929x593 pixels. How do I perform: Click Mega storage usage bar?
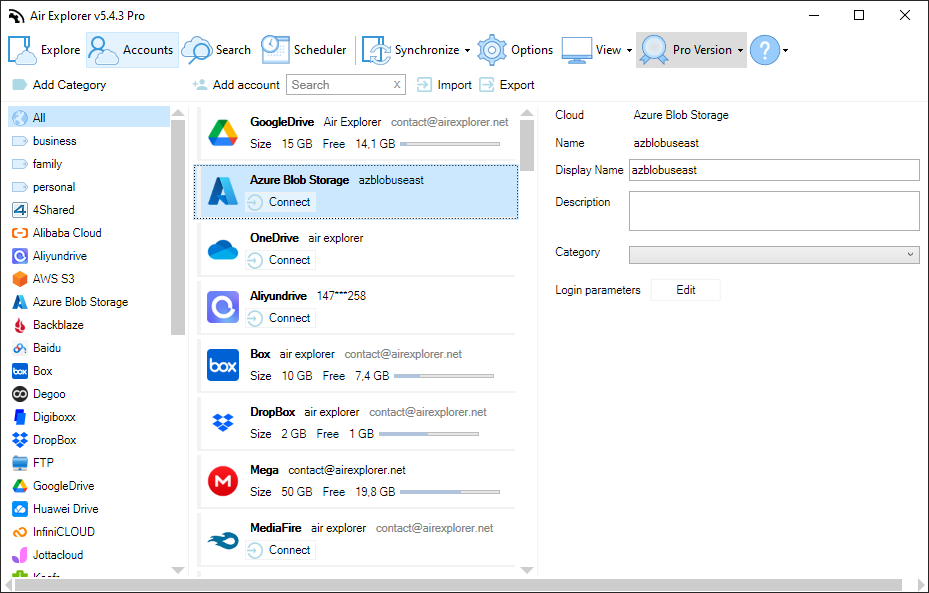click(450, 492)
